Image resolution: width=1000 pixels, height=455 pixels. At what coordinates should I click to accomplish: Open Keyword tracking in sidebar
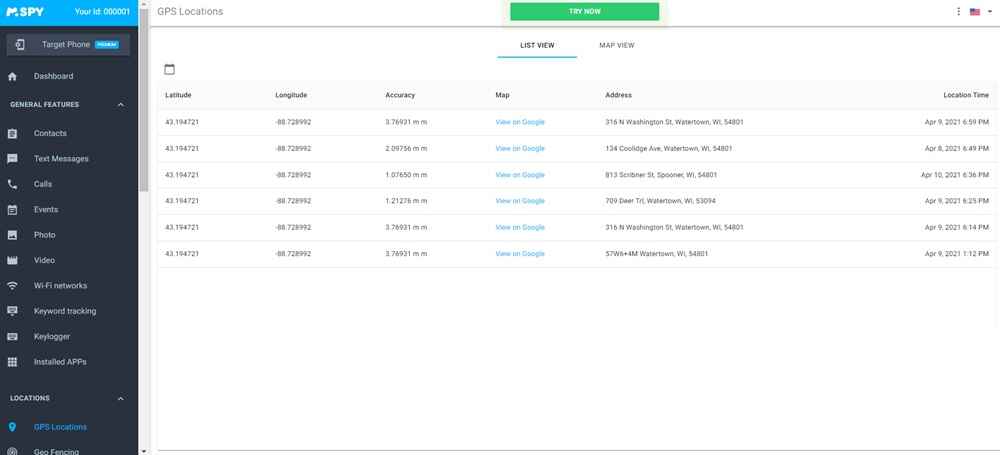[x=65, y=311]
